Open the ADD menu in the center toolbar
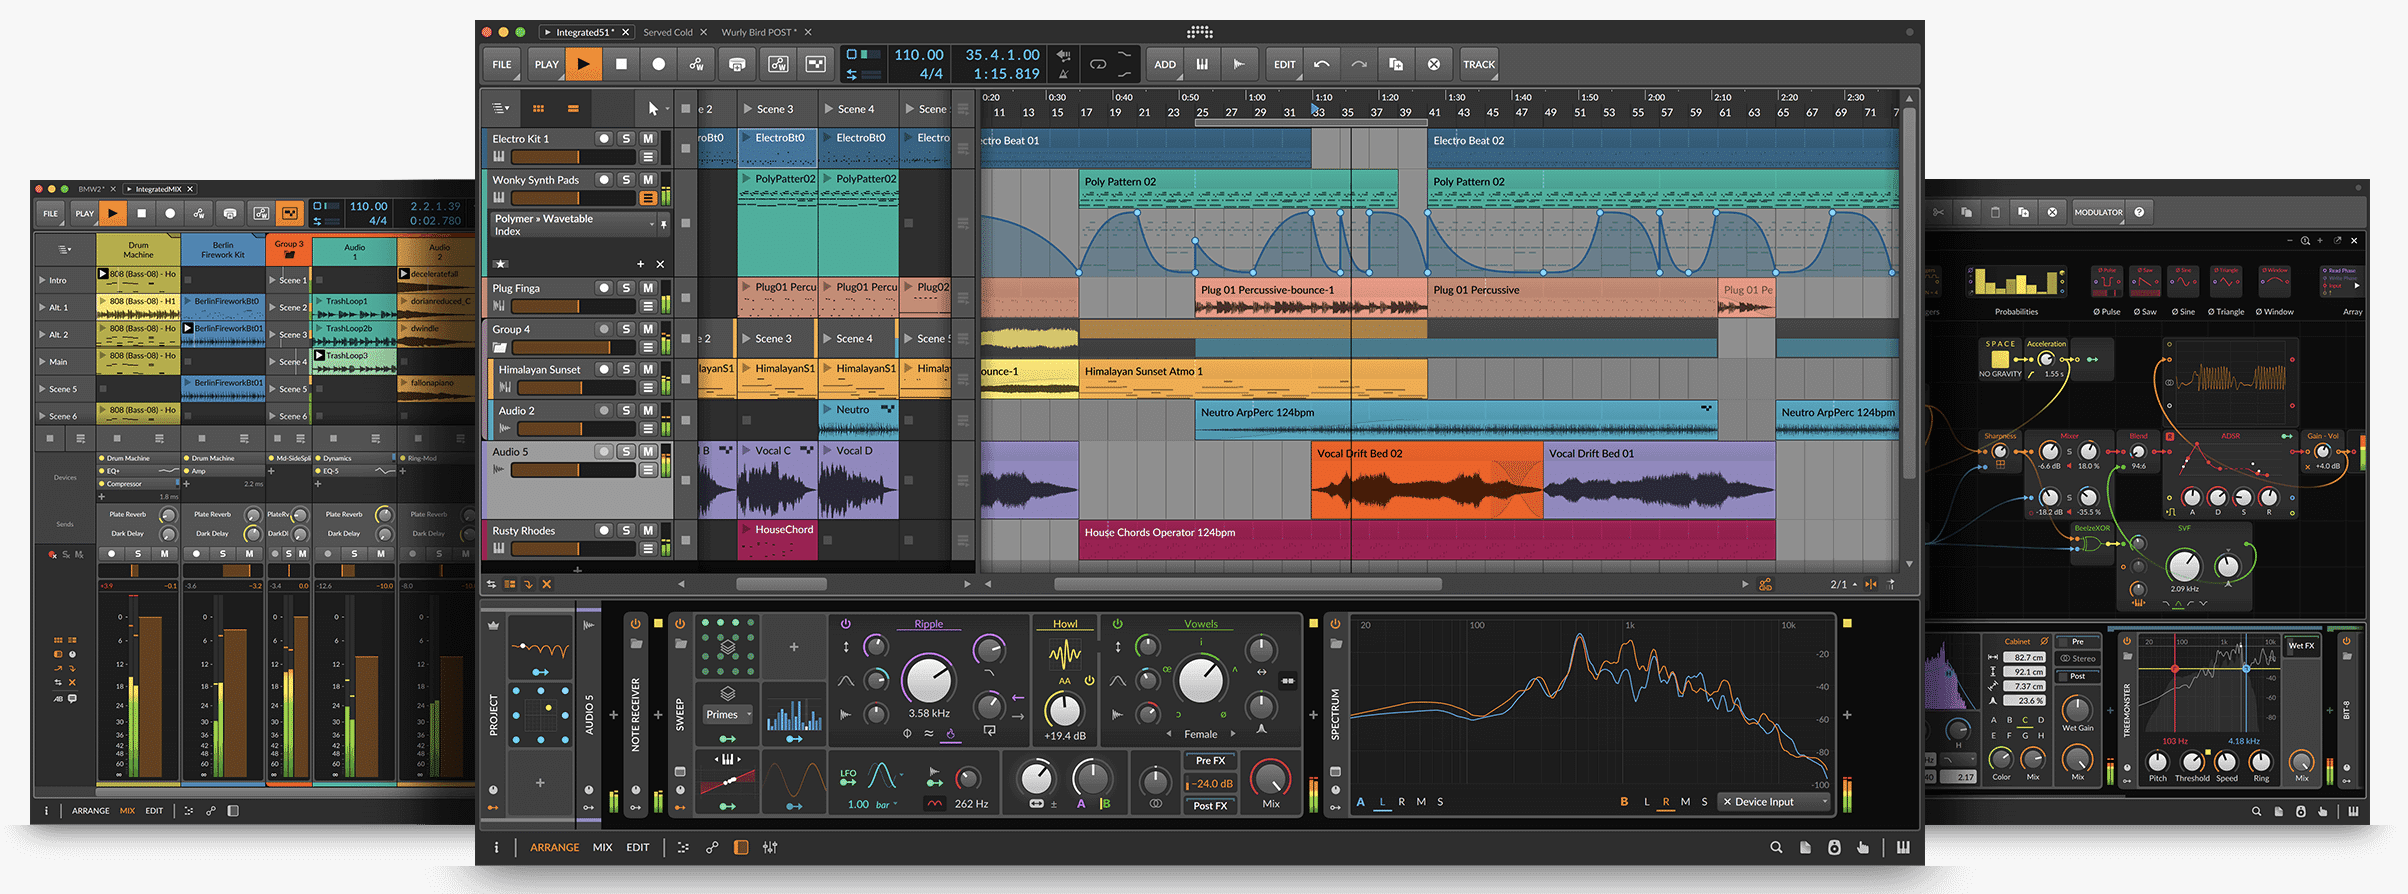2408x894 pixels. pos(1165,64)
